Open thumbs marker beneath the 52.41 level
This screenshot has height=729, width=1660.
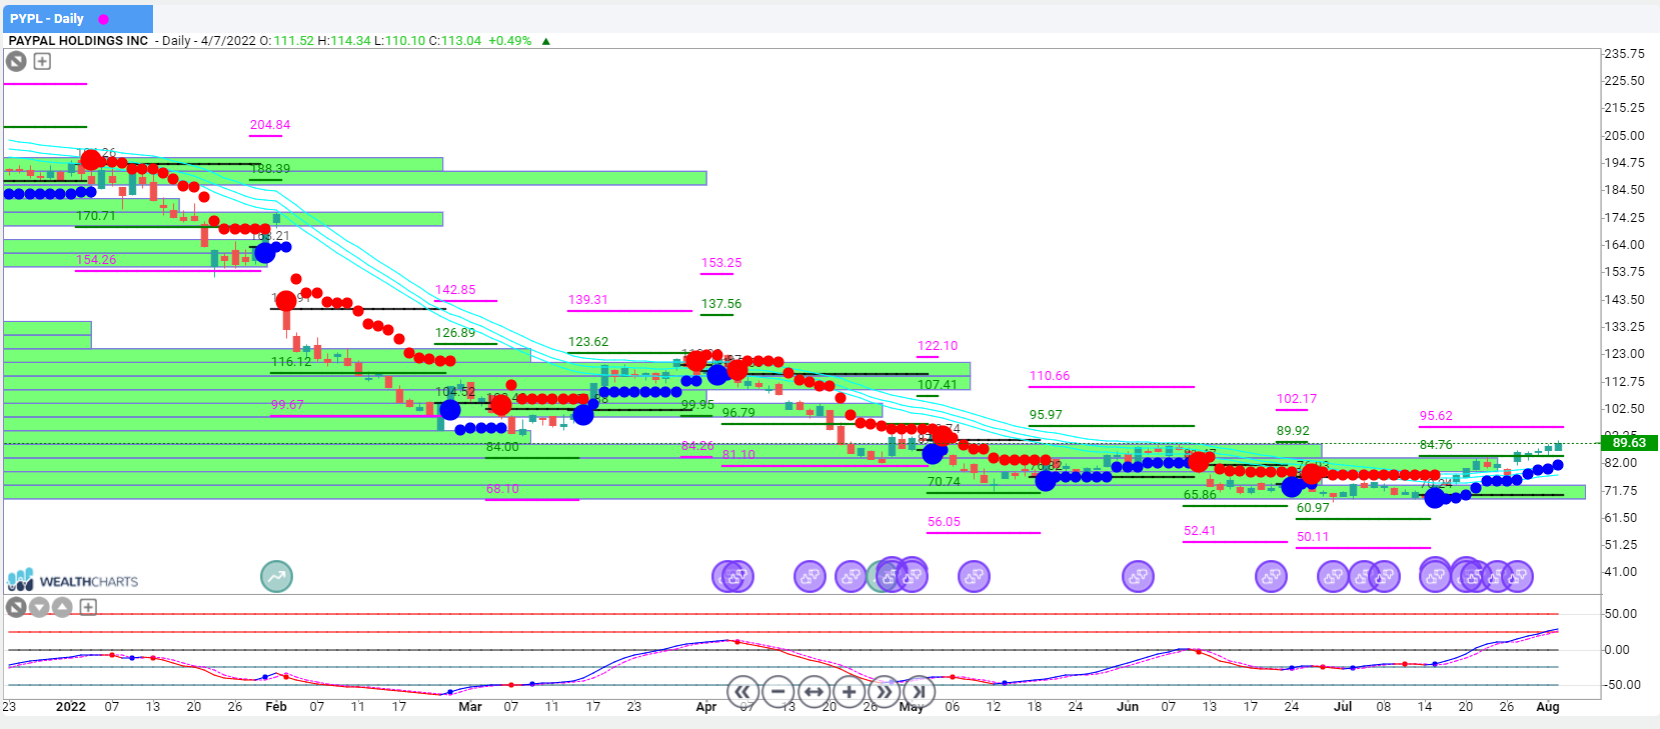tap(1271, 576)
